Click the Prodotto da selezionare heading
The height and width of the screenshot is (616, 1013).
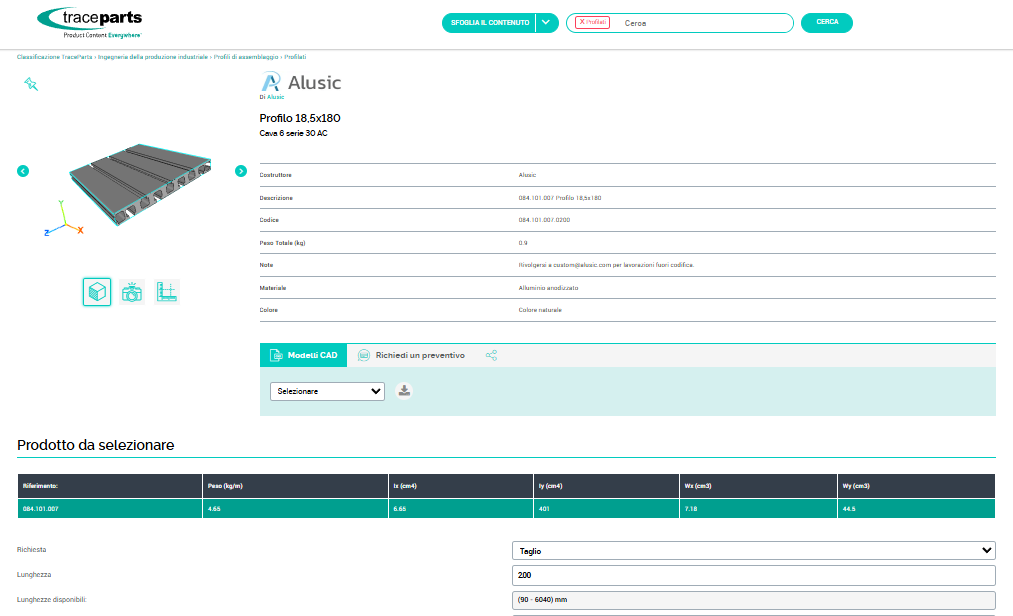[96, 445]
